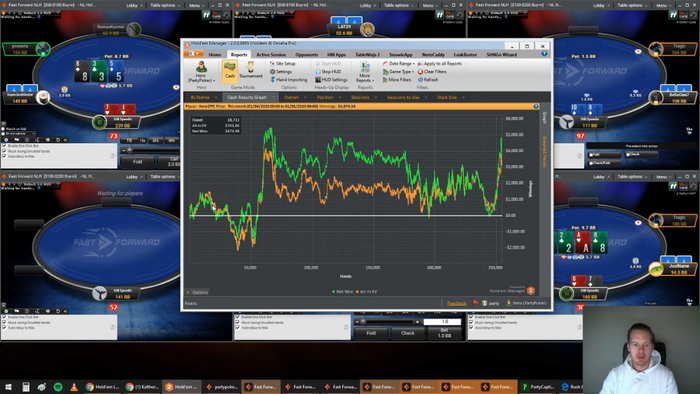
Task: Click the bet slider handle on top-left table
Action: [129, 150]
